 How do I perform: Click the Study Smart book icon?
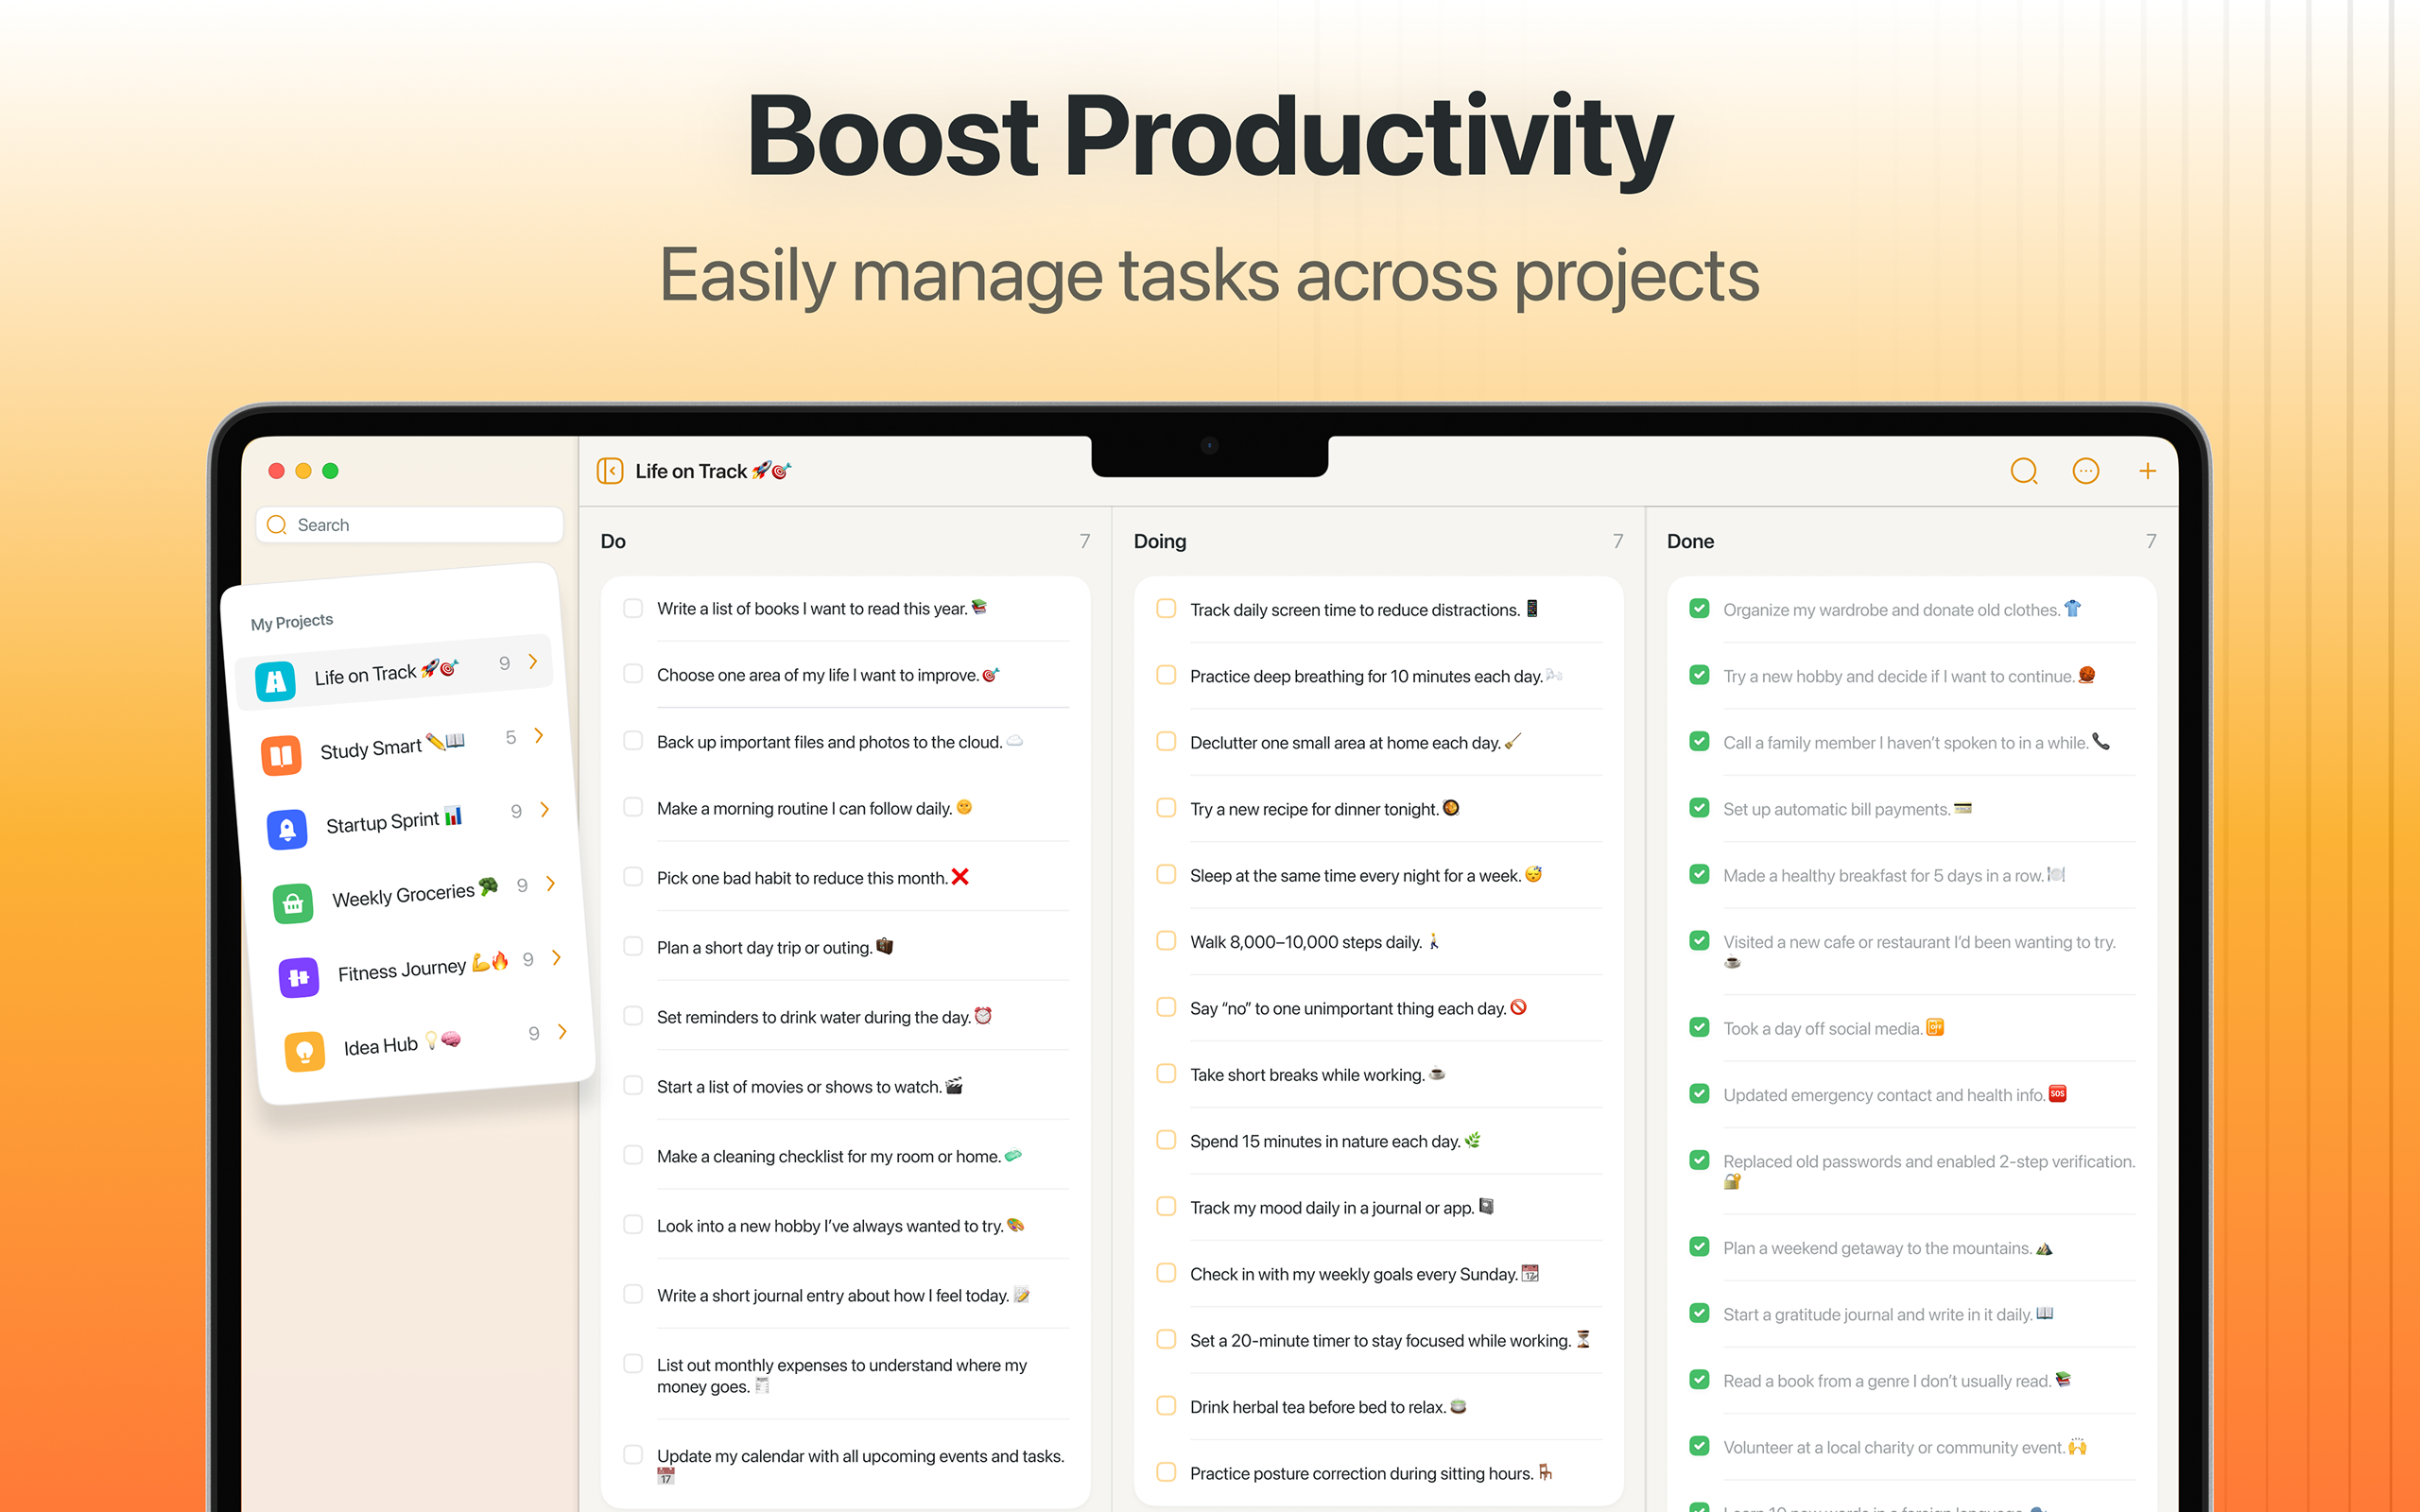pos(281,755)
